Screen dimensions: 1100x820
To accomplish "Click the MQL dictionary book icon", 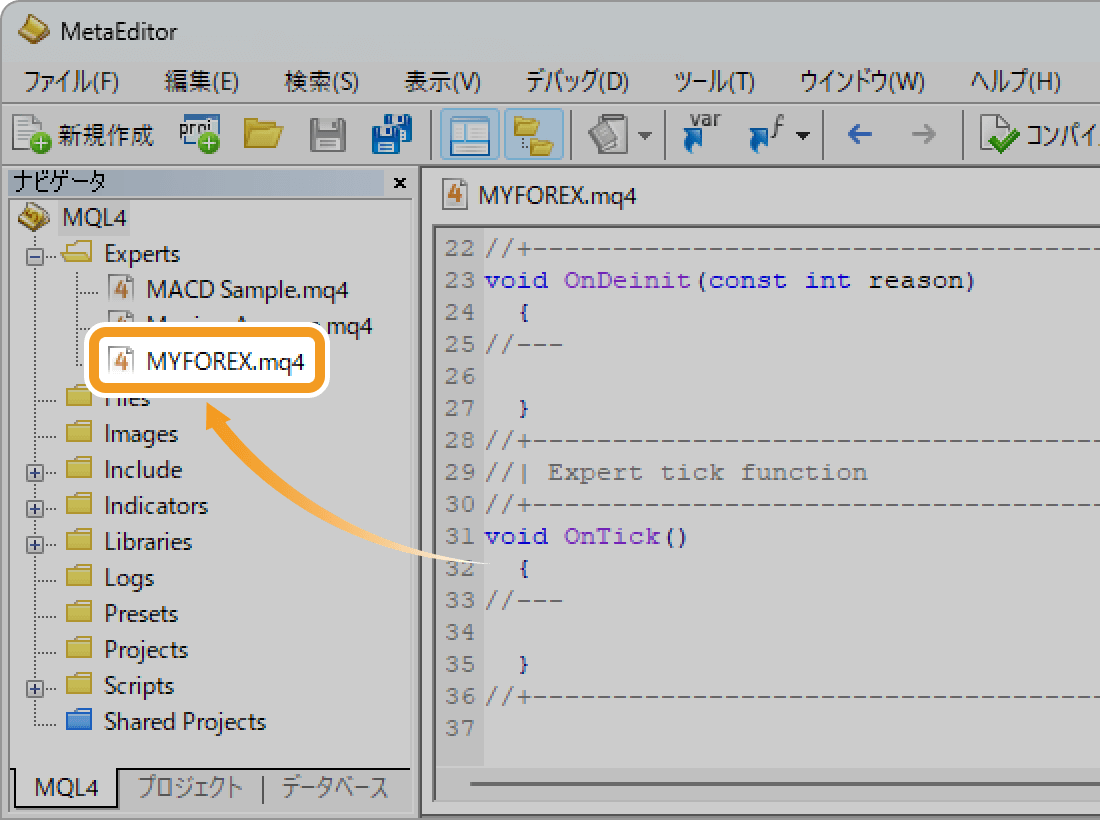I will 608,134.
